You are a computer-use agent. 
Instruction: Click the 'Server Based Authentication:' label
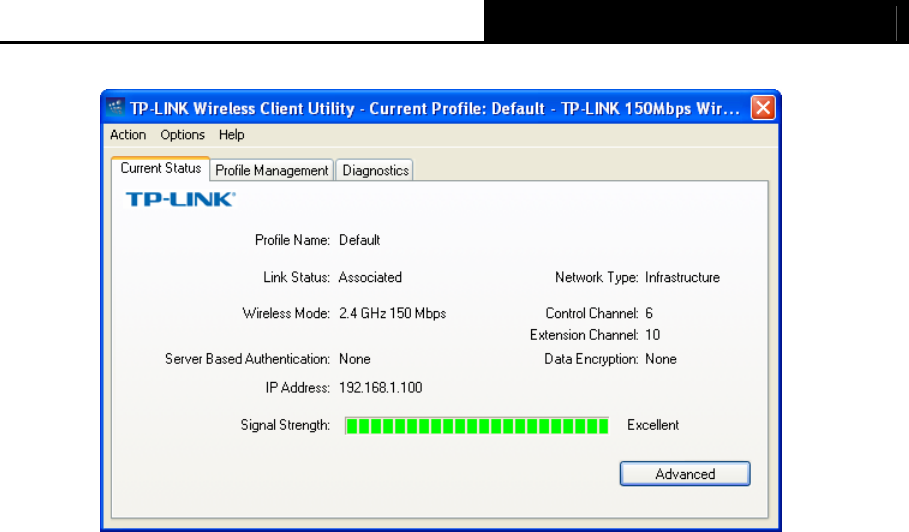[x=248, y=359]
